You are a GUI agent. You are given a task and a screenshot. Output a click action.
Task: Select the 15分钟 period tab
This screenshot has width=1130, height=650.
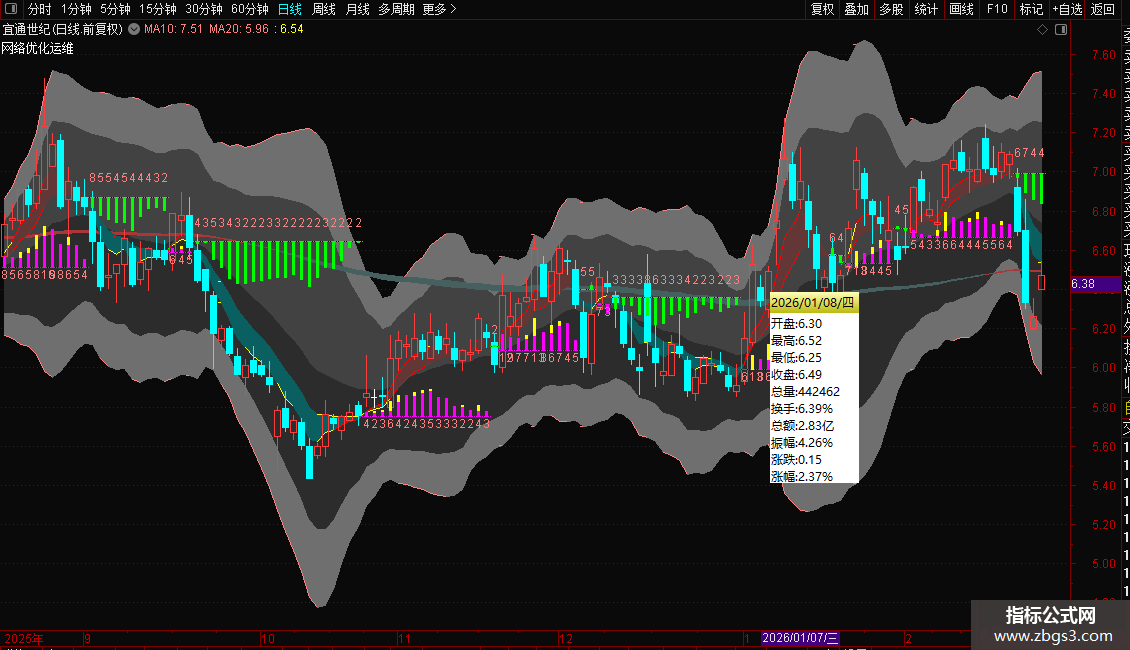coord(158,9)
